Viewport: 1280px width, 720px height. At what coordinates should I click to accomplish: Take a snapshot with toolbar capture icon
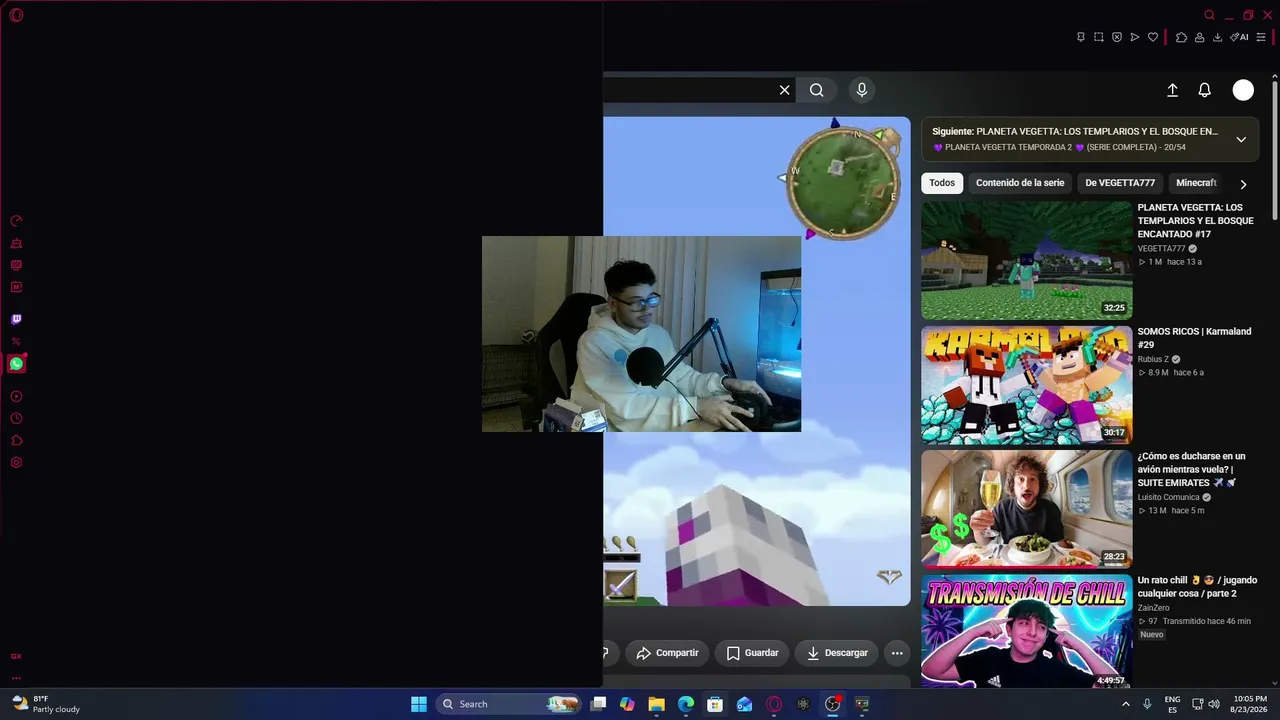tap(1099, 37)
